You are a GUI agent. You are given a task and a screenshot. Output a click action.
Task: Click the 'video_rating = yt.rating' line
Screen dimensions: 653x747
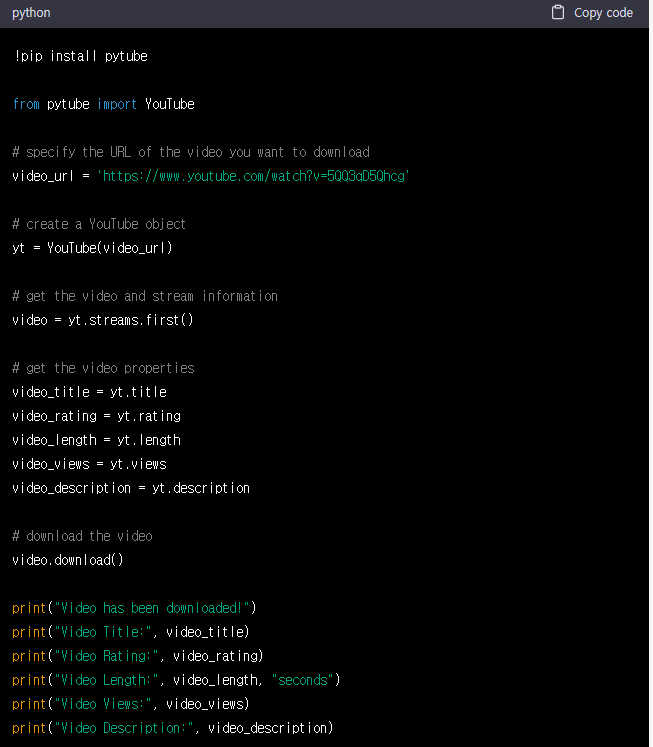(97, 416)
